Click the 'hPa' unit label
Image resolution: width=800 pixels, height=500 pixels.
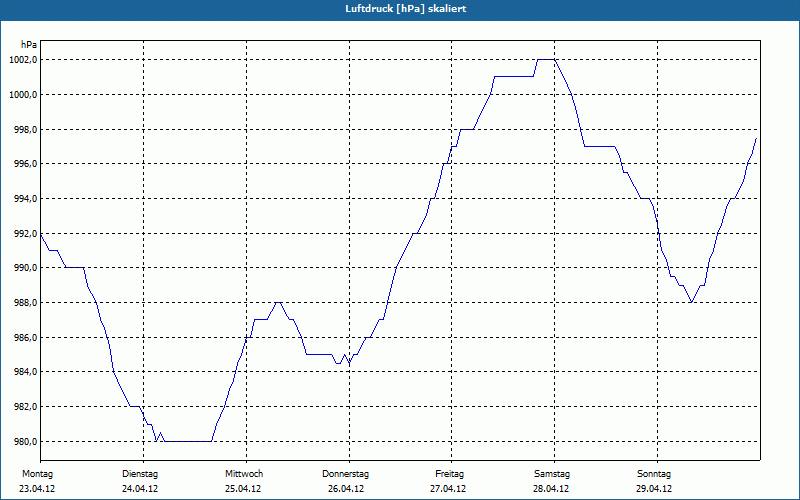(x=29, y=45)
